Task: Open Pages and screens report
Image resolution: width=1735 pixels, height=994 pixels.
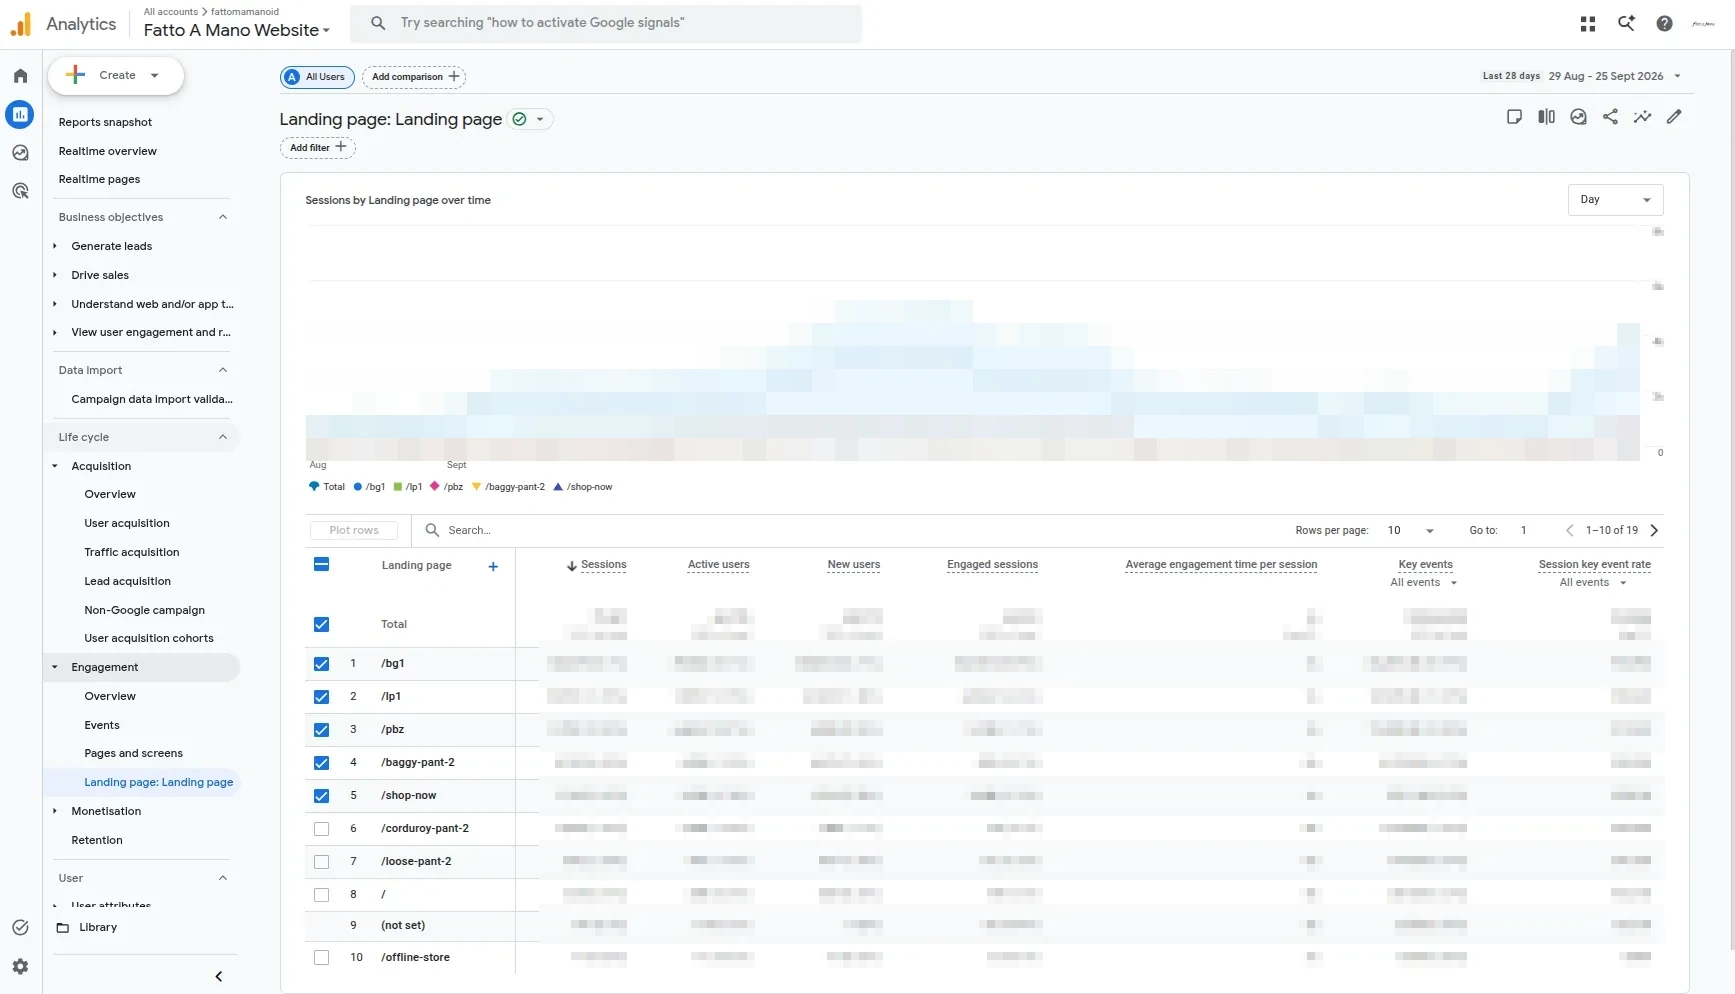Action: tap(133, 754)
